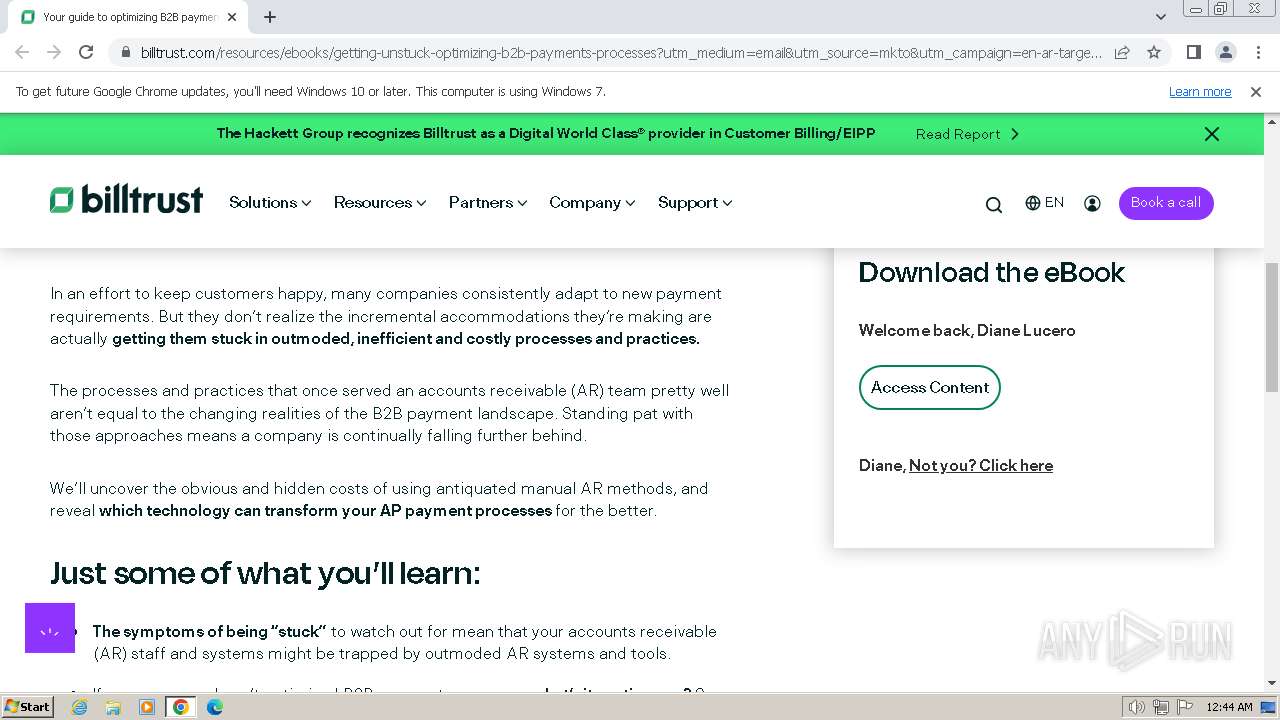
Task: Expand the Support menu
Action: tap(695, 202)
